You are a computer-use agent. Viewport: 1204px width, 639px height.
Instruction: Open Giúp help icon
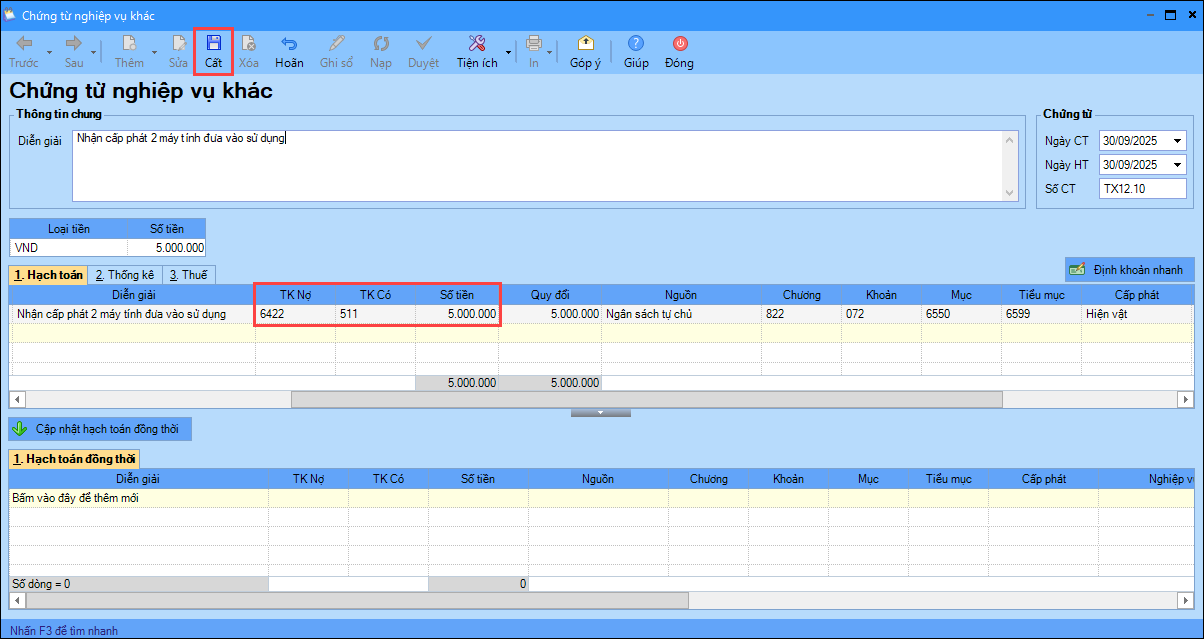[x=636, y=44]
